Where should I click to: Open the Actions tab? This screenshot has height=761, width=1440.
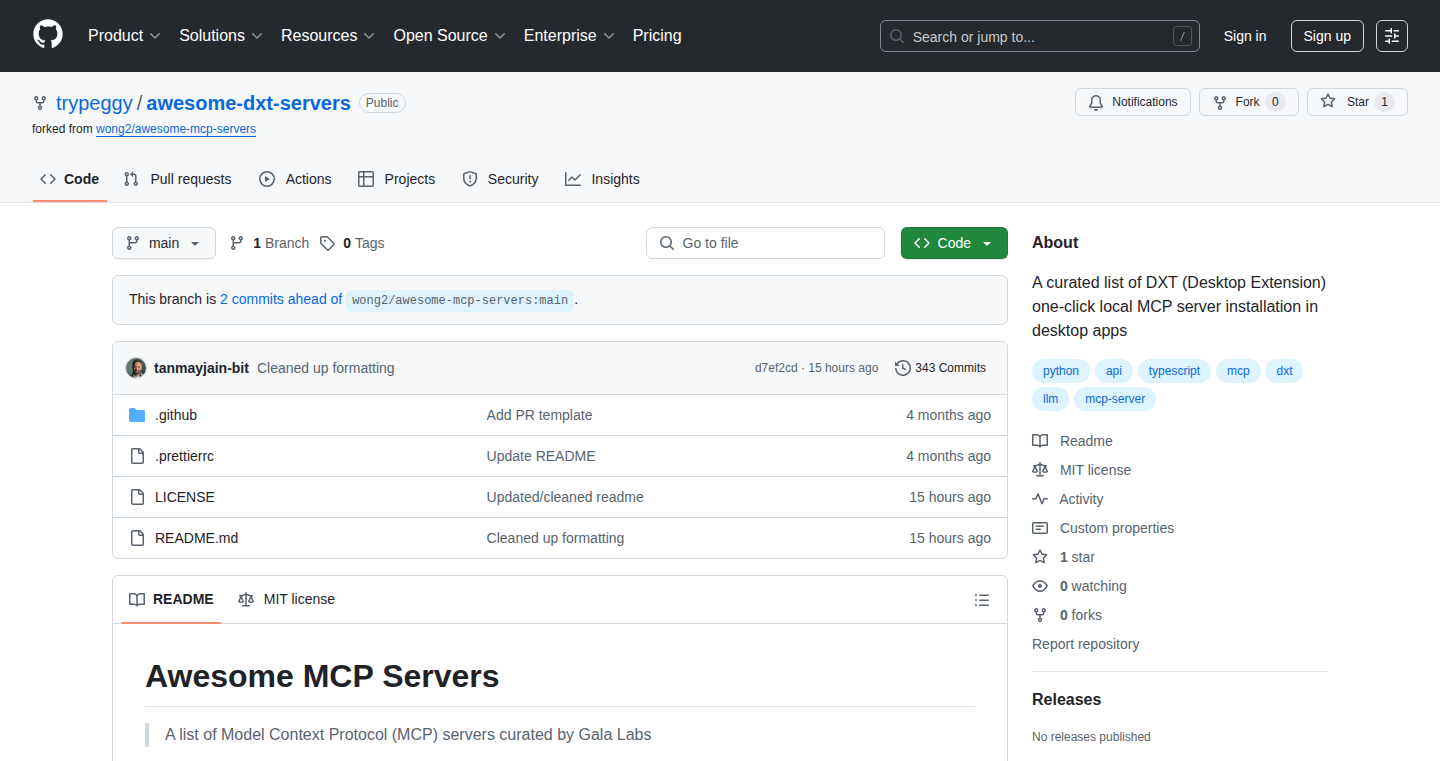(295, 179)
